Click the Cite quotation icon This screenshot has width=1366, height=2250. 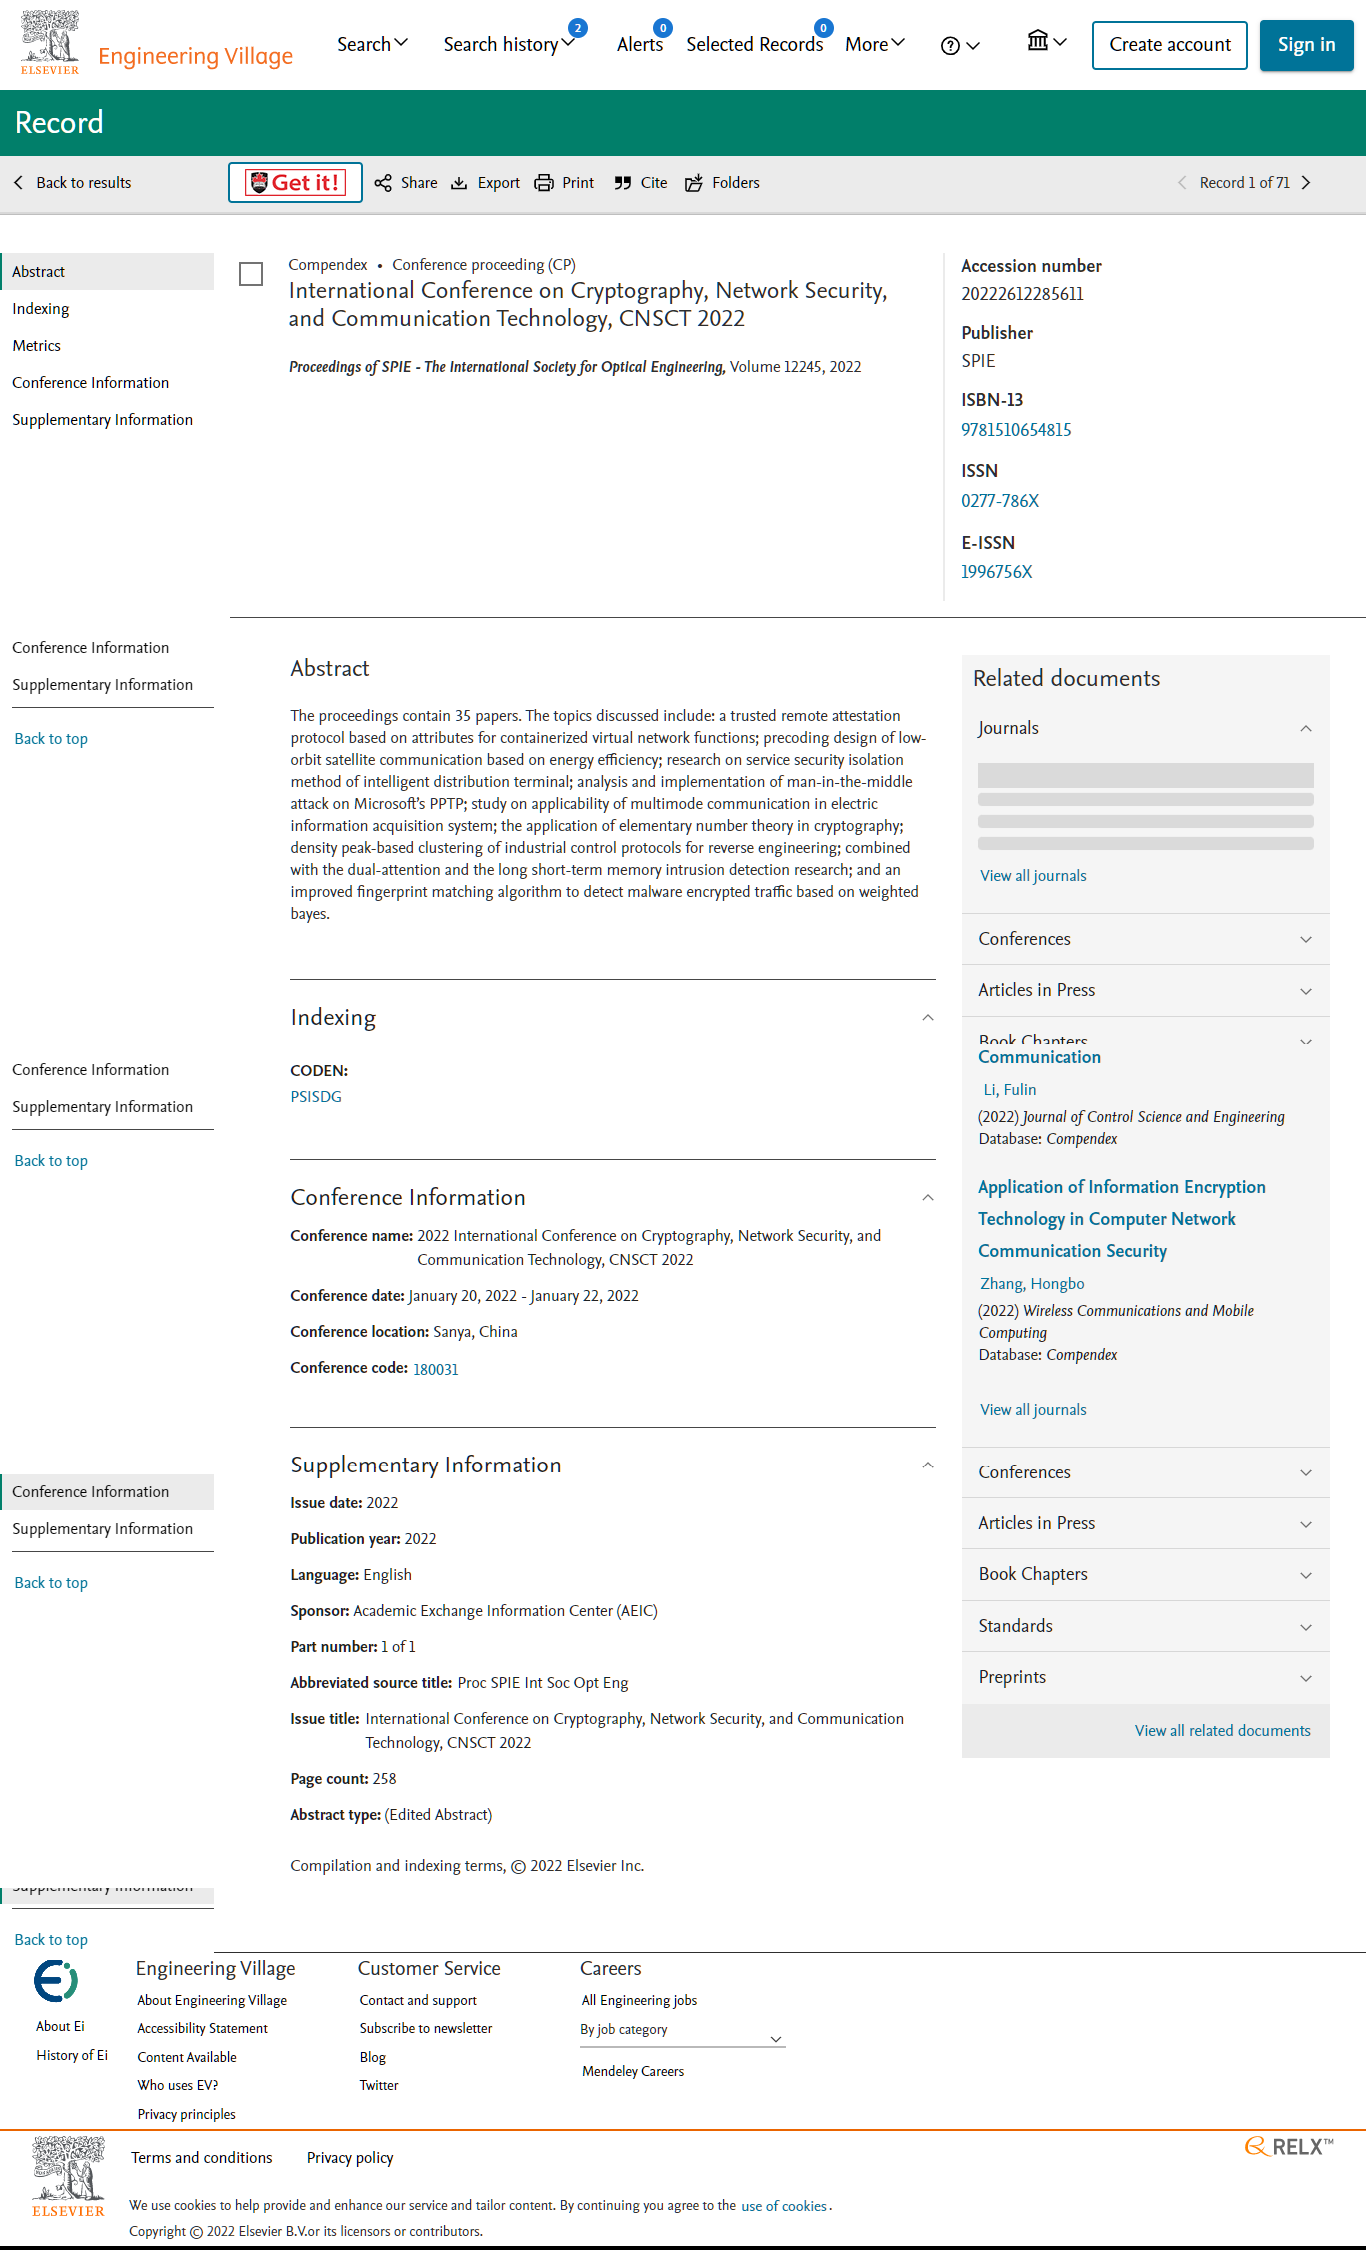click(623, 183)
